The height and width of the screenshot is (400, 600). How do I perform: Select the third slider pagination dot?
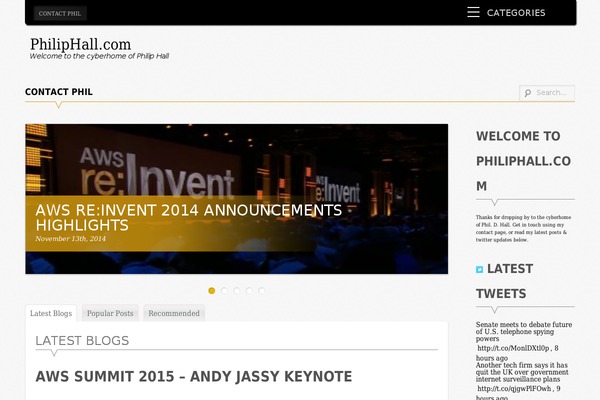(237, 291)
